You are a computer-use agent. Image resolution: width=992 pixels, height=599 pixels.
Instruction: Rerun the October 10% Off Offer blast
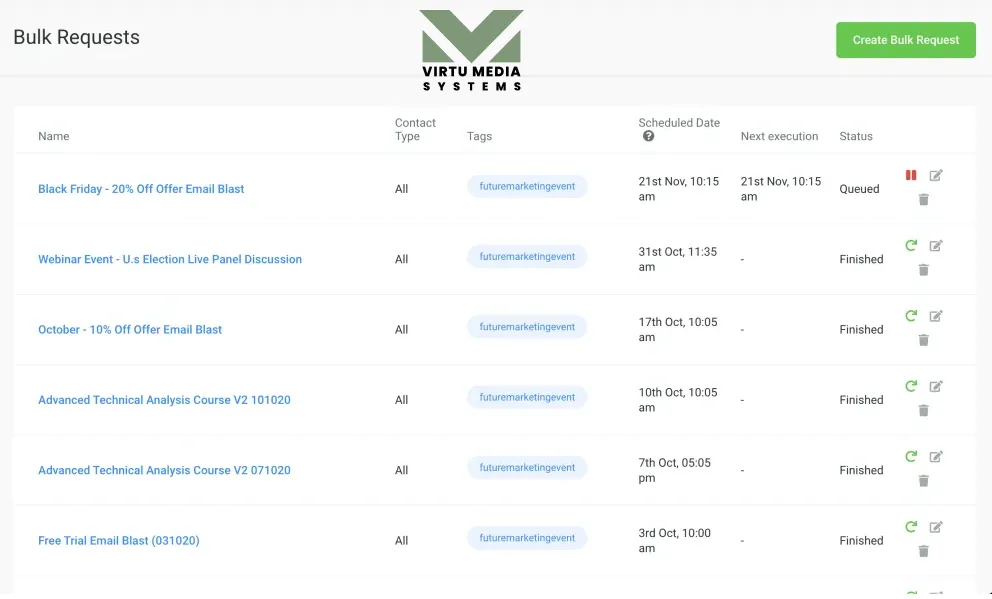click(910, 316)
